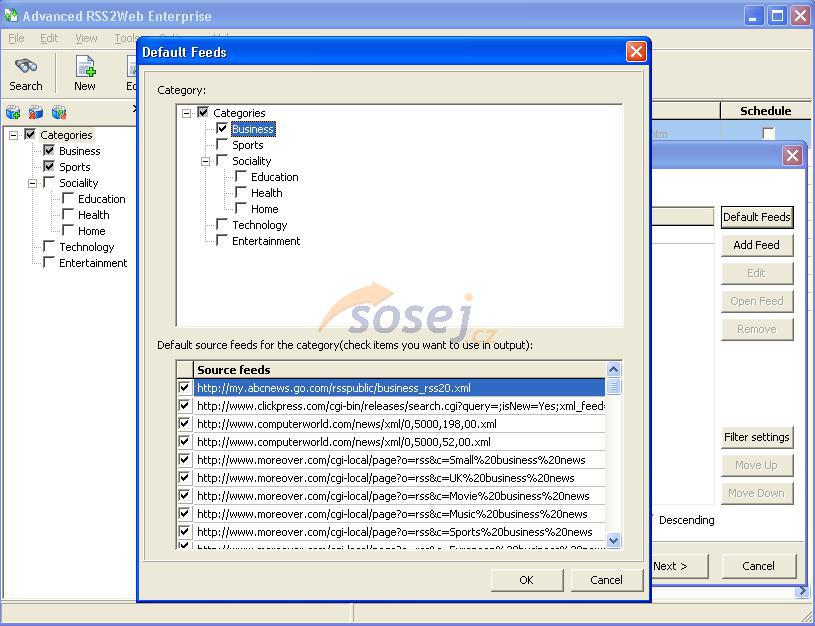
Task: Open the File menu
Action: [x=16, y=38]
